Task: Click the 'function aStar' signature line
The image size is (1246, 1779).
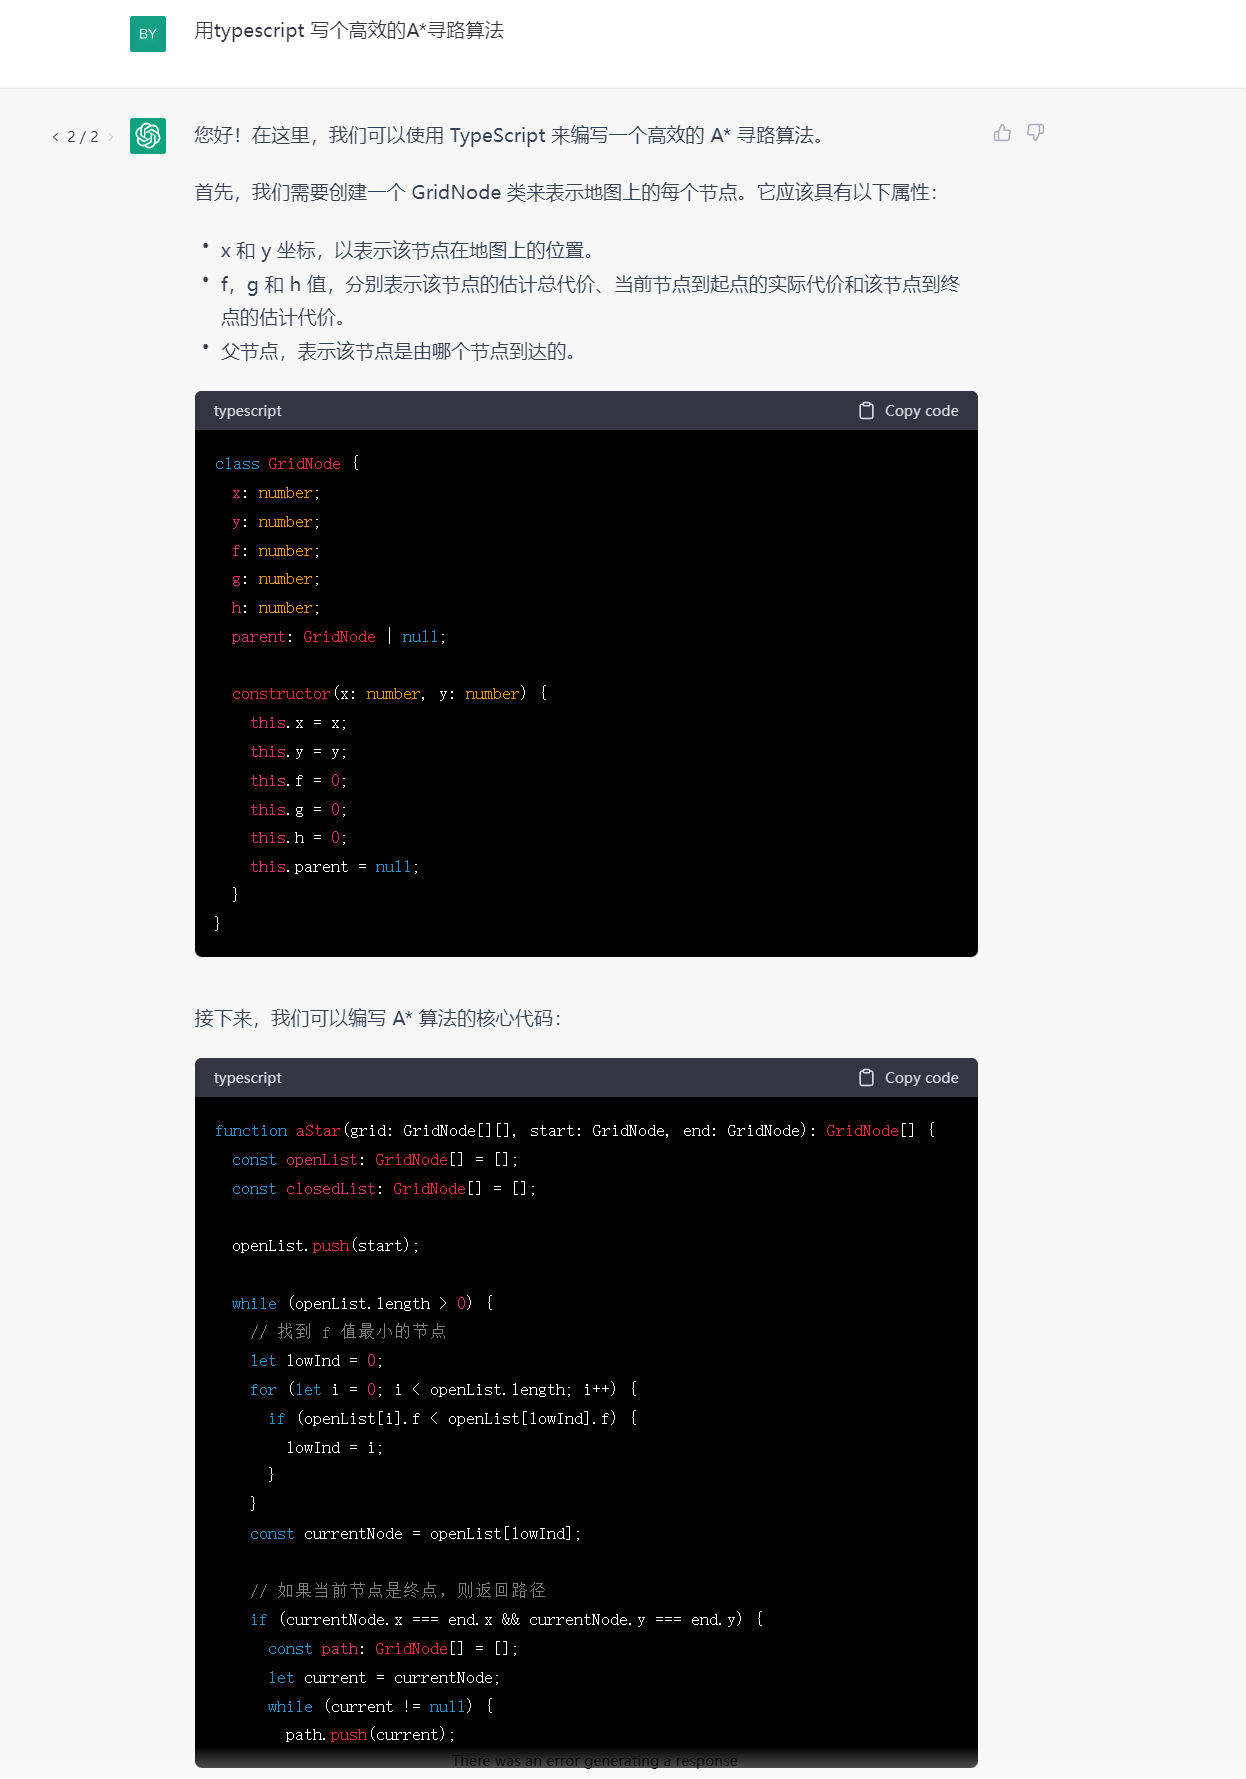Action: (x=575, y=1131)
